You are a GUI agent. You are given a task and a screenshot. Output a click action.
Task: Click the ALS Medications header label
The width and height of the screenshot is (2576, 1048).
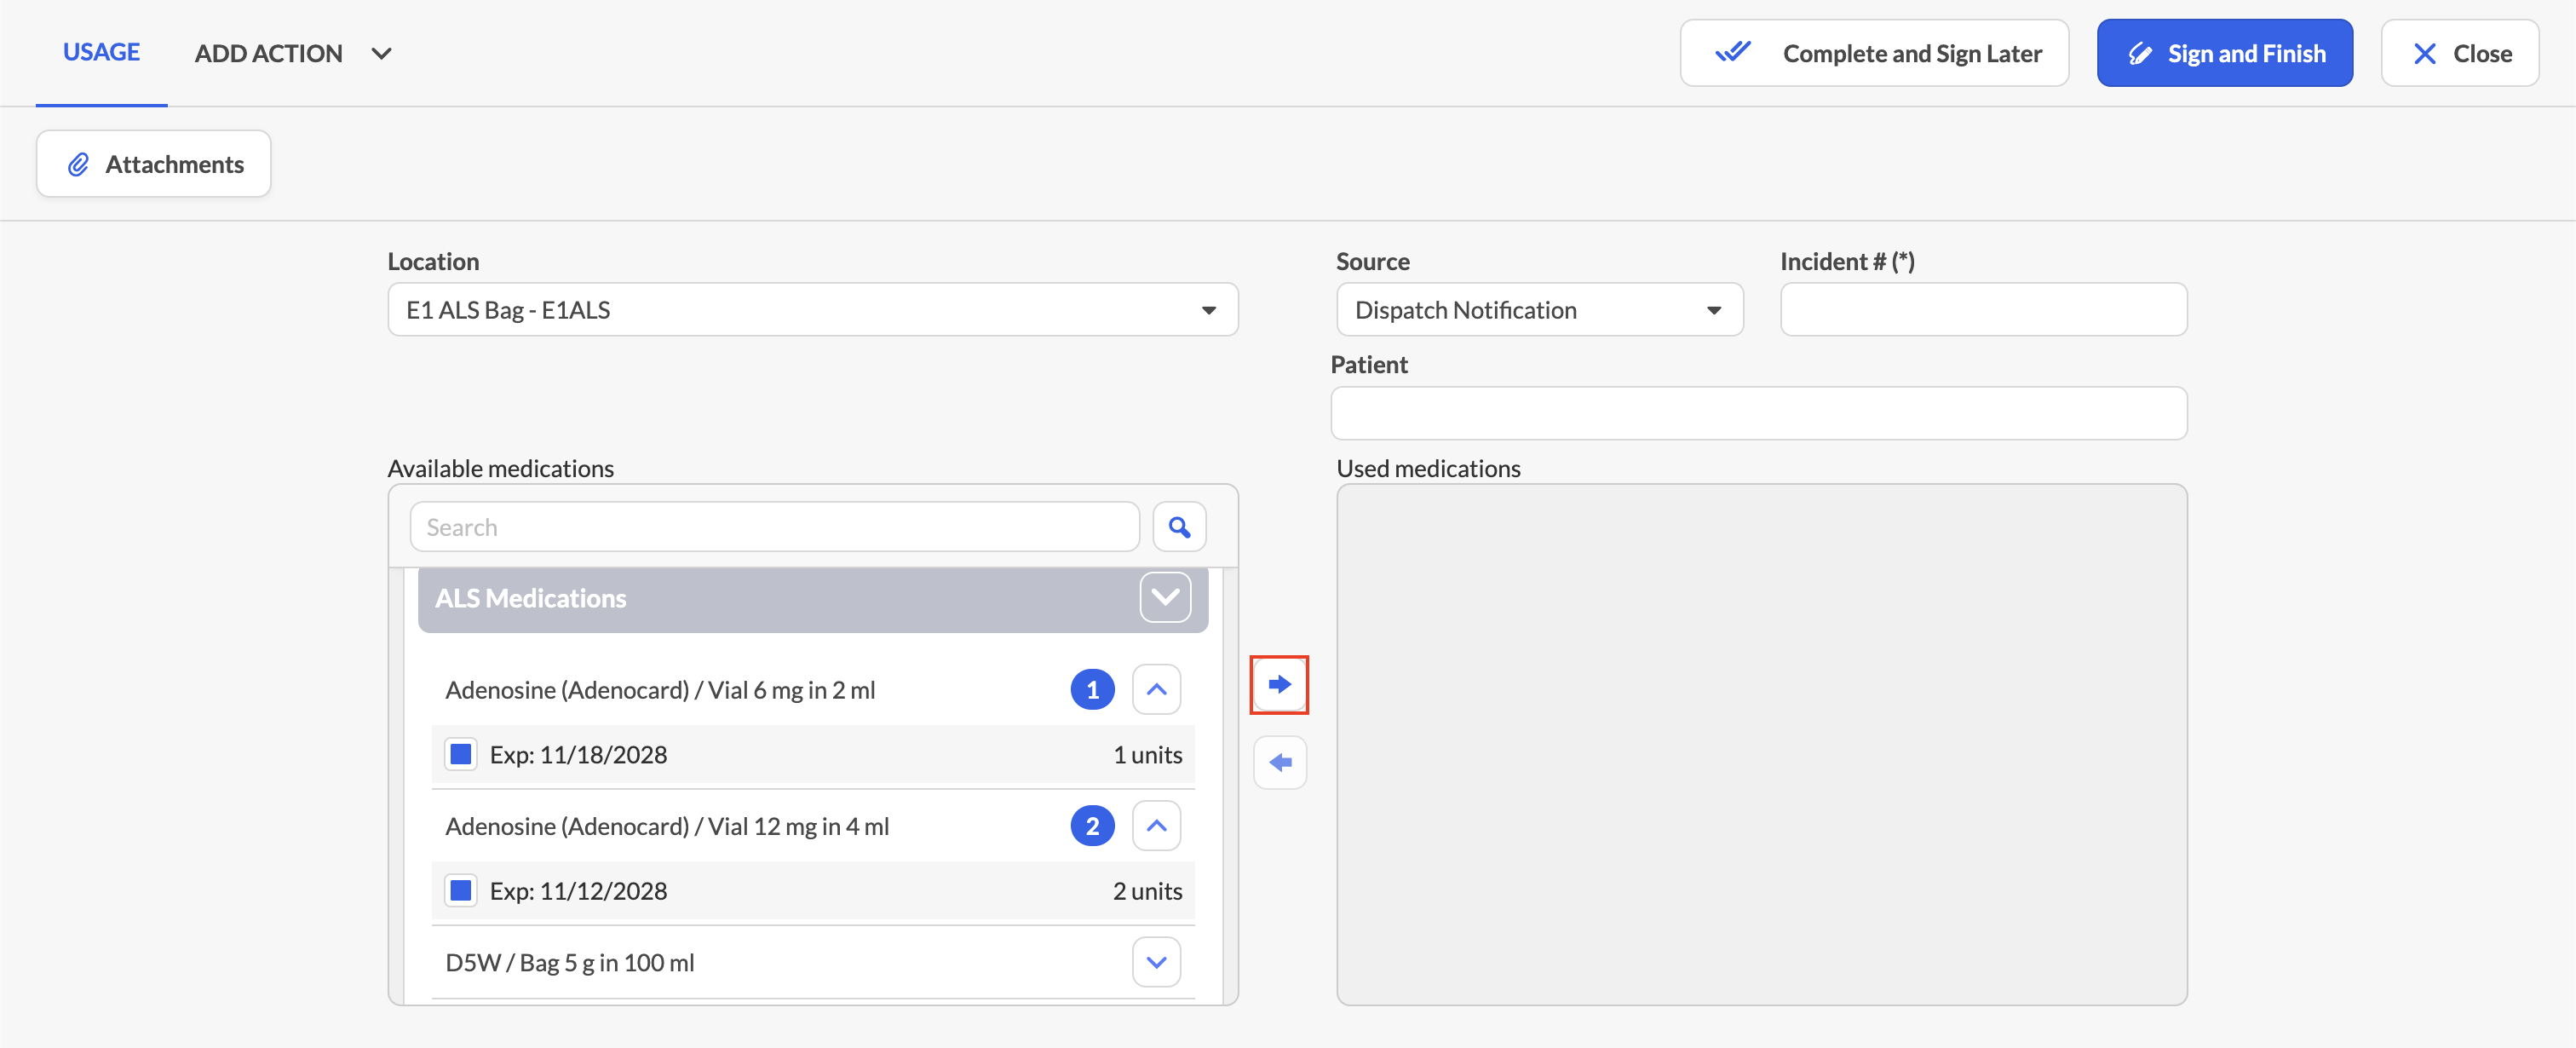[530, 598]
